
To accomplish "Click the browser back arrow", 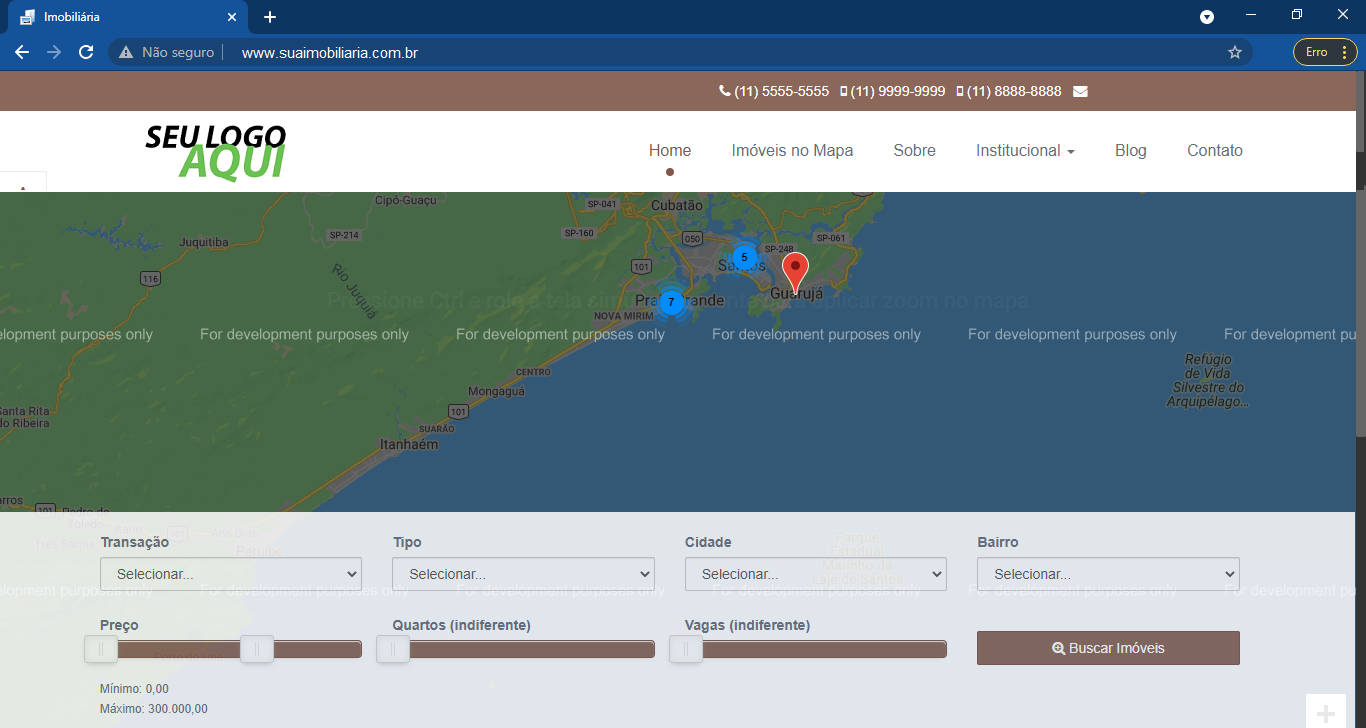I will [x=22, y=52].
